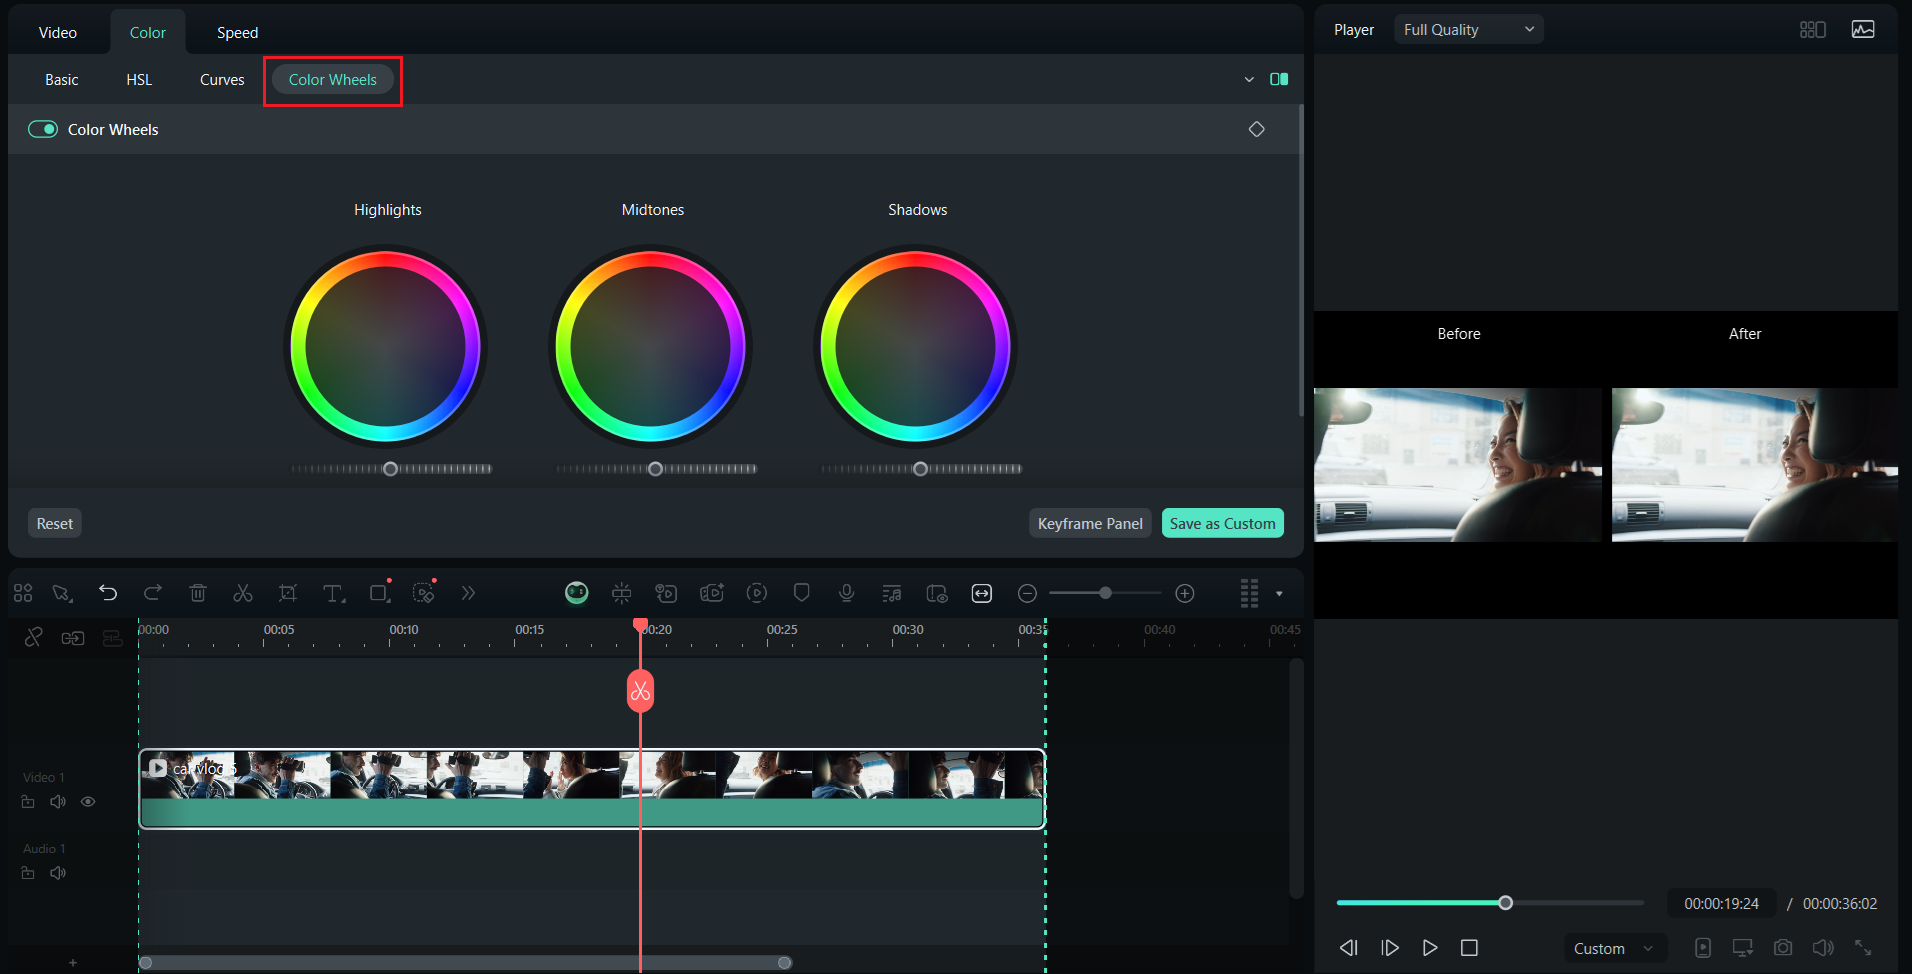
Task: Expand the collapse chevron beside the Curves tab row
Action: 1248,79
